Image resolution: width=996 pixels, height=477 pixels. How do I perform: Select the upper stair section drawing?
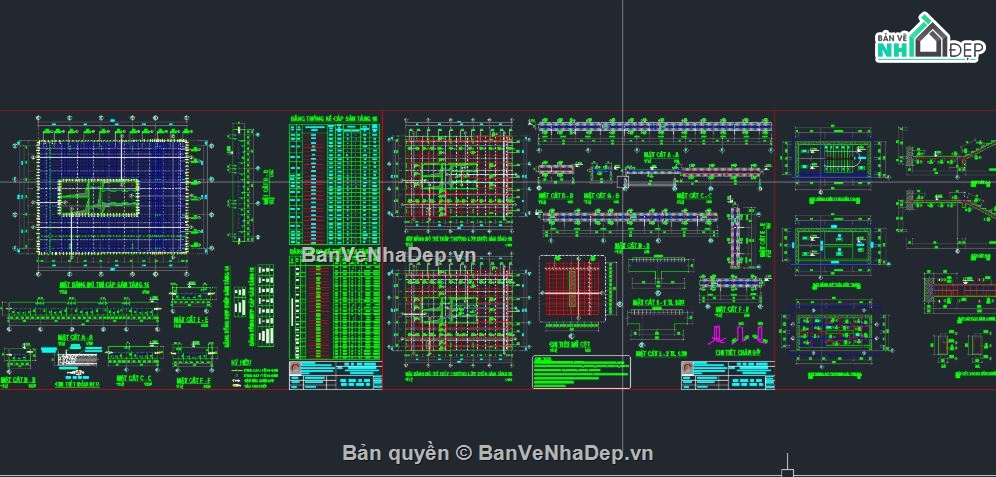coord(946,151)
